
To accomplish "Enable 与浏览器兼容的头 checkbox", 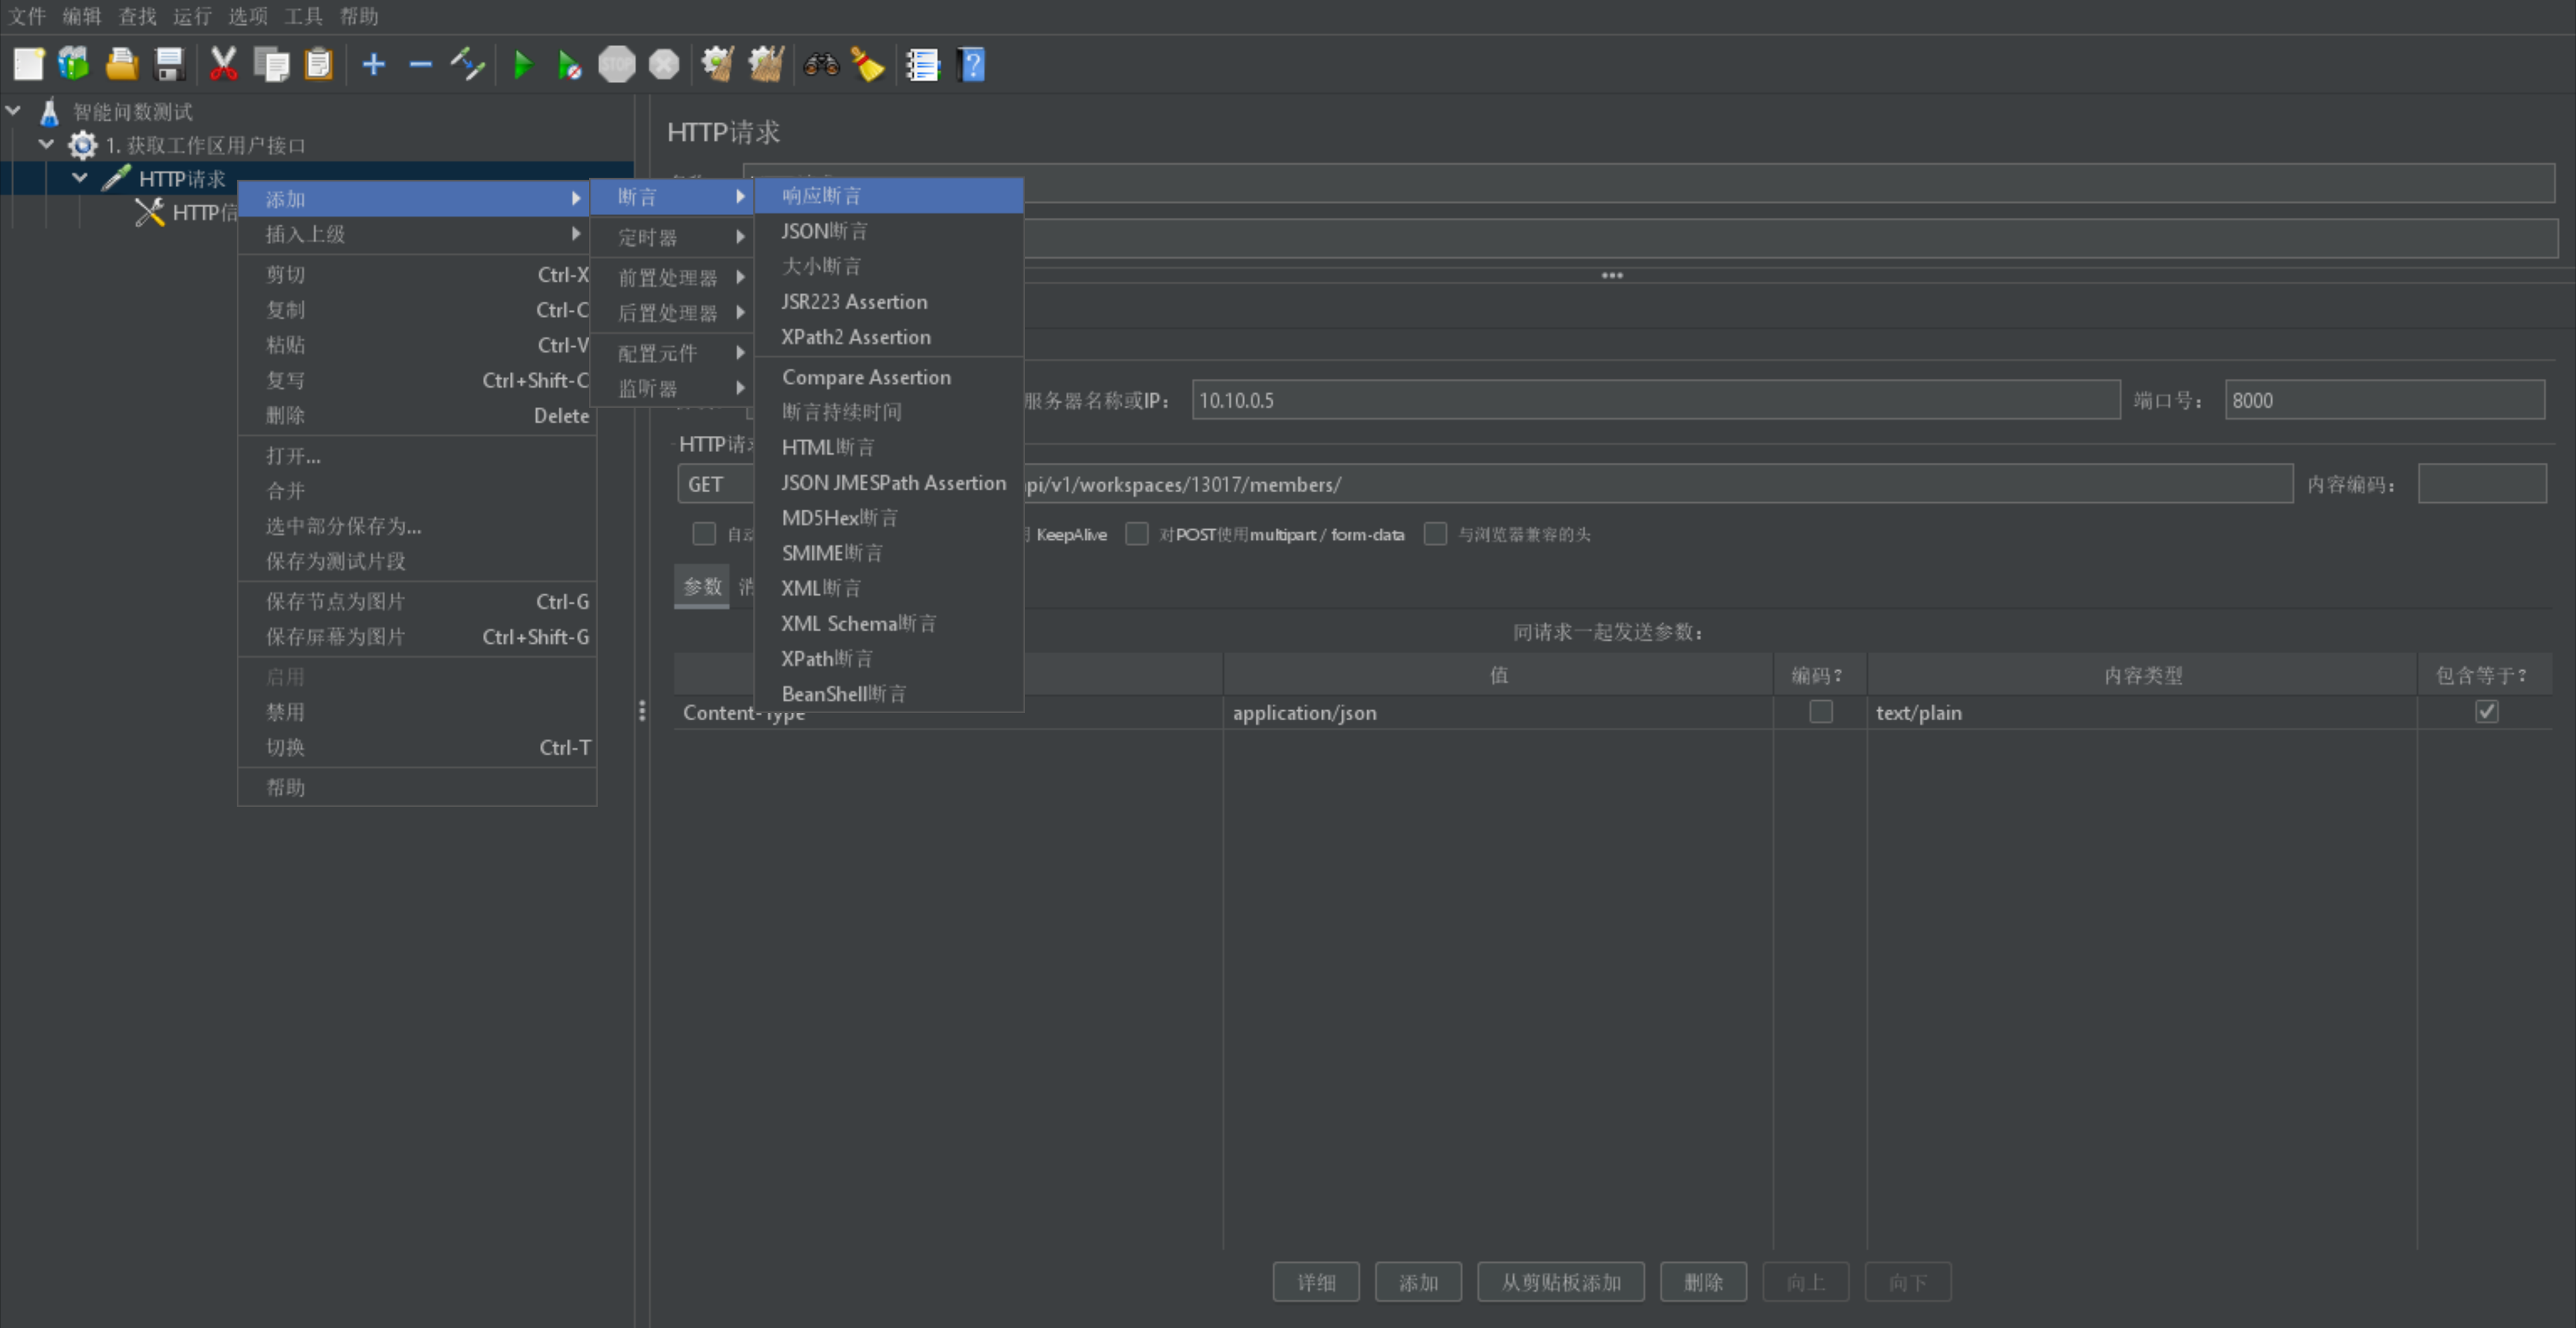I will (1435, 534).
